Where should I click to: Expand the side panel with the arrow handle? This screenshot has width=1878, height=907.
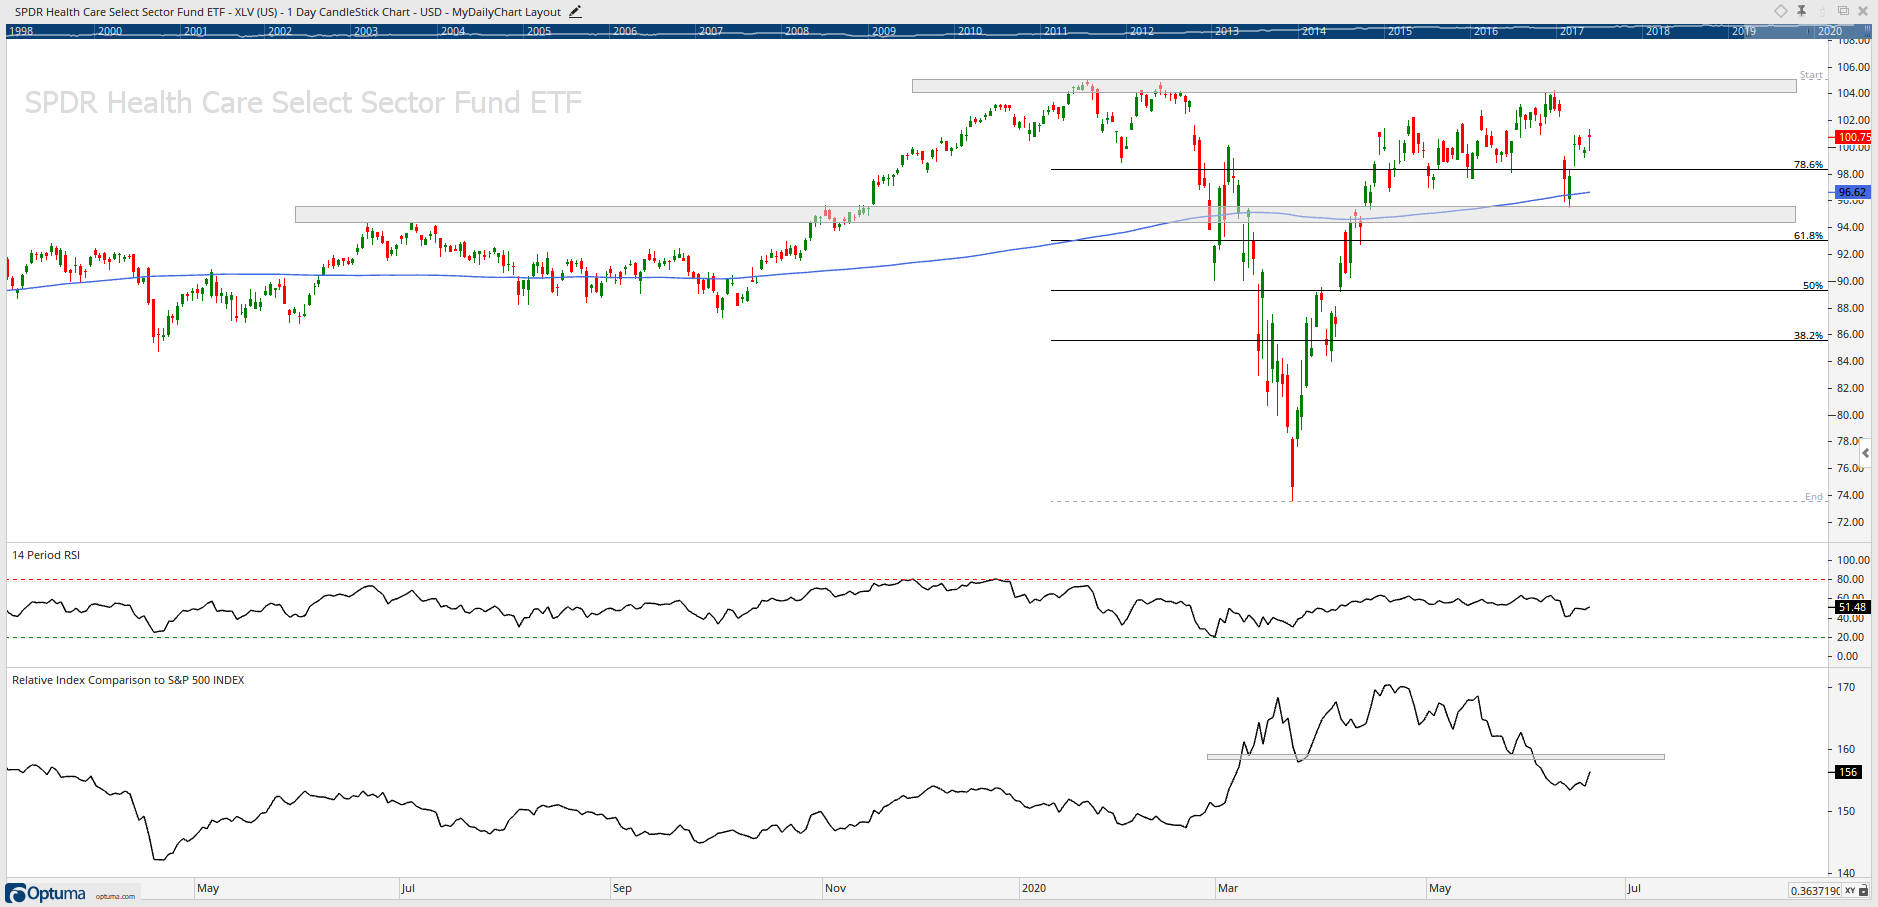1866,453
